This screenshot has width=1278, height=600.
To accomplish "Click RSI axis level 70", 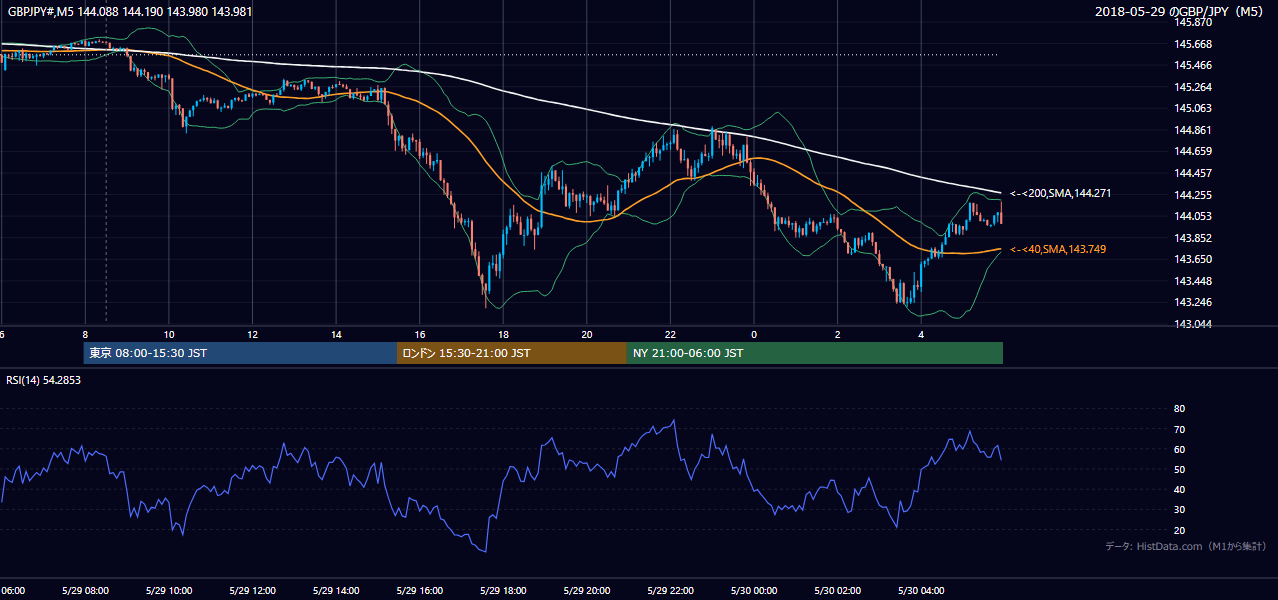I will coord(1179,429).
